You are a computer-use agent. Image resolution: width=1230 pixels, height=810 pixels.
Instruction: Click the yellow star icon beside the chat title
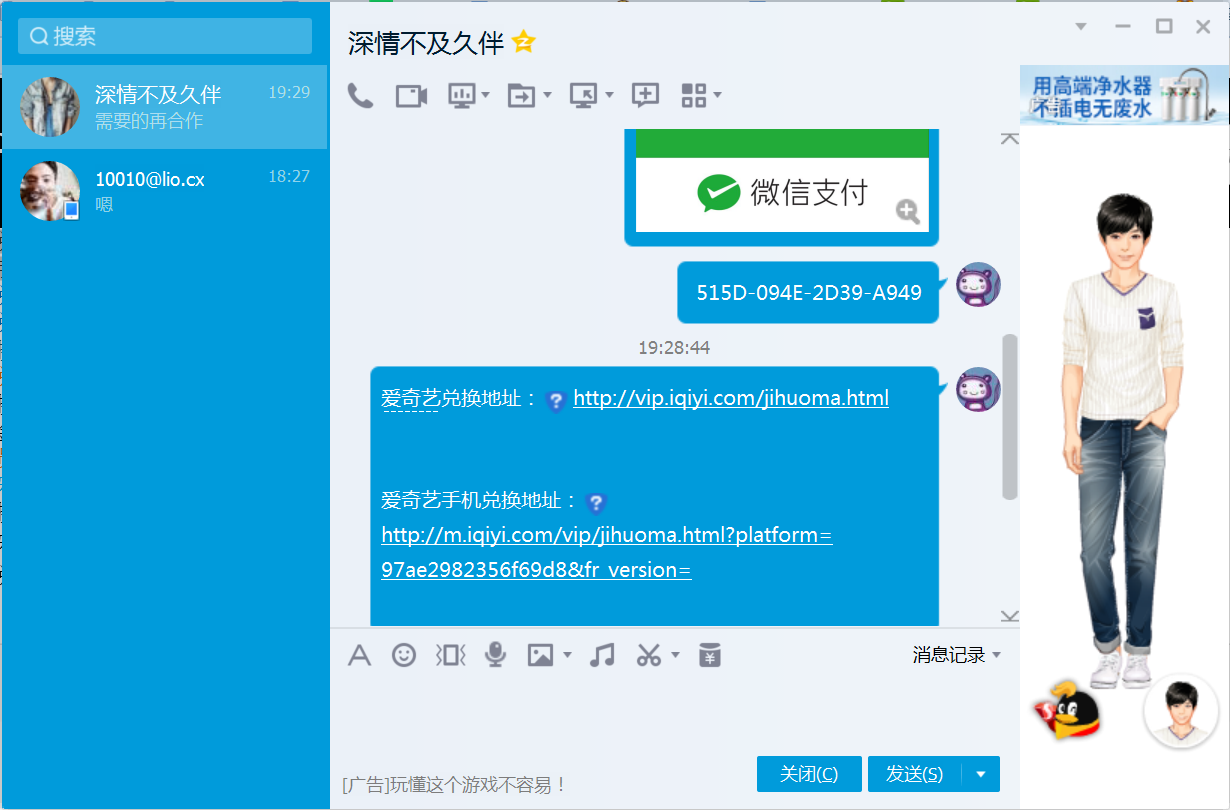(x=524, y=42)
